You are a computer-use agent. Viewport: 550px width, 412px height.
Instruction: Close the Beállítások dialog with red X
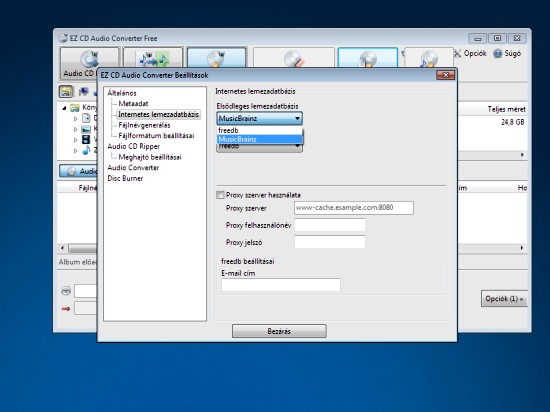(445, 75)
